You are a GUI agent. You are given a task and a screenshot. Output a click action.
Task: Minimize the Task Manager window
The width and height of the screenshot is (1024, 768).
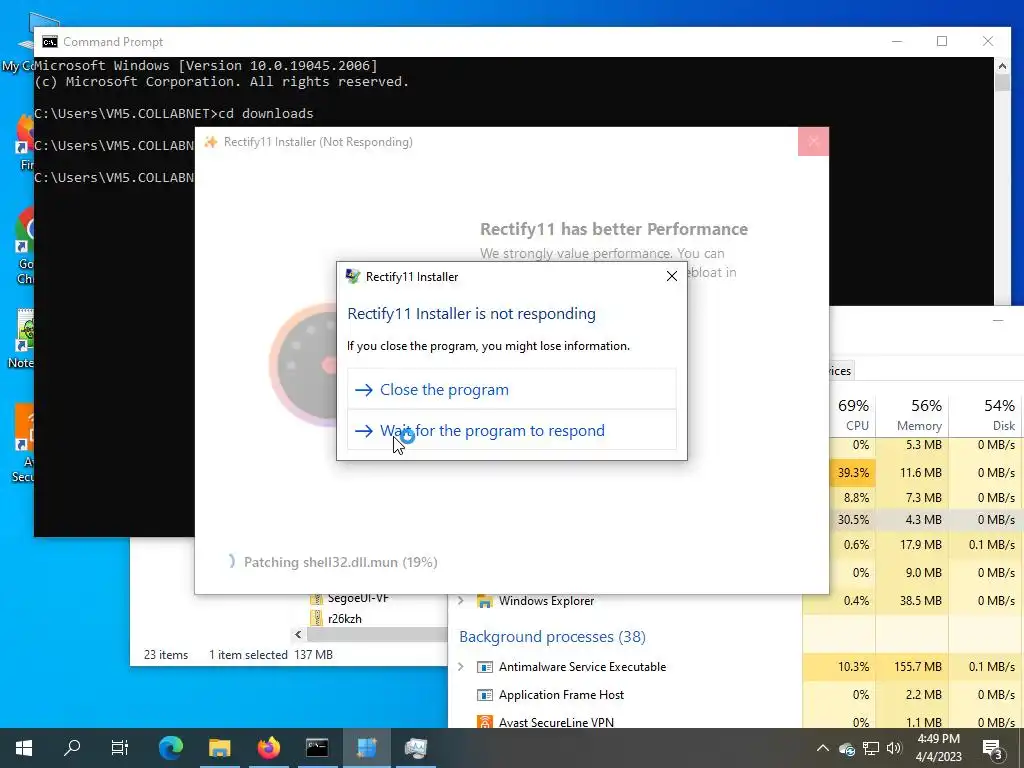(x=997, y=321)
